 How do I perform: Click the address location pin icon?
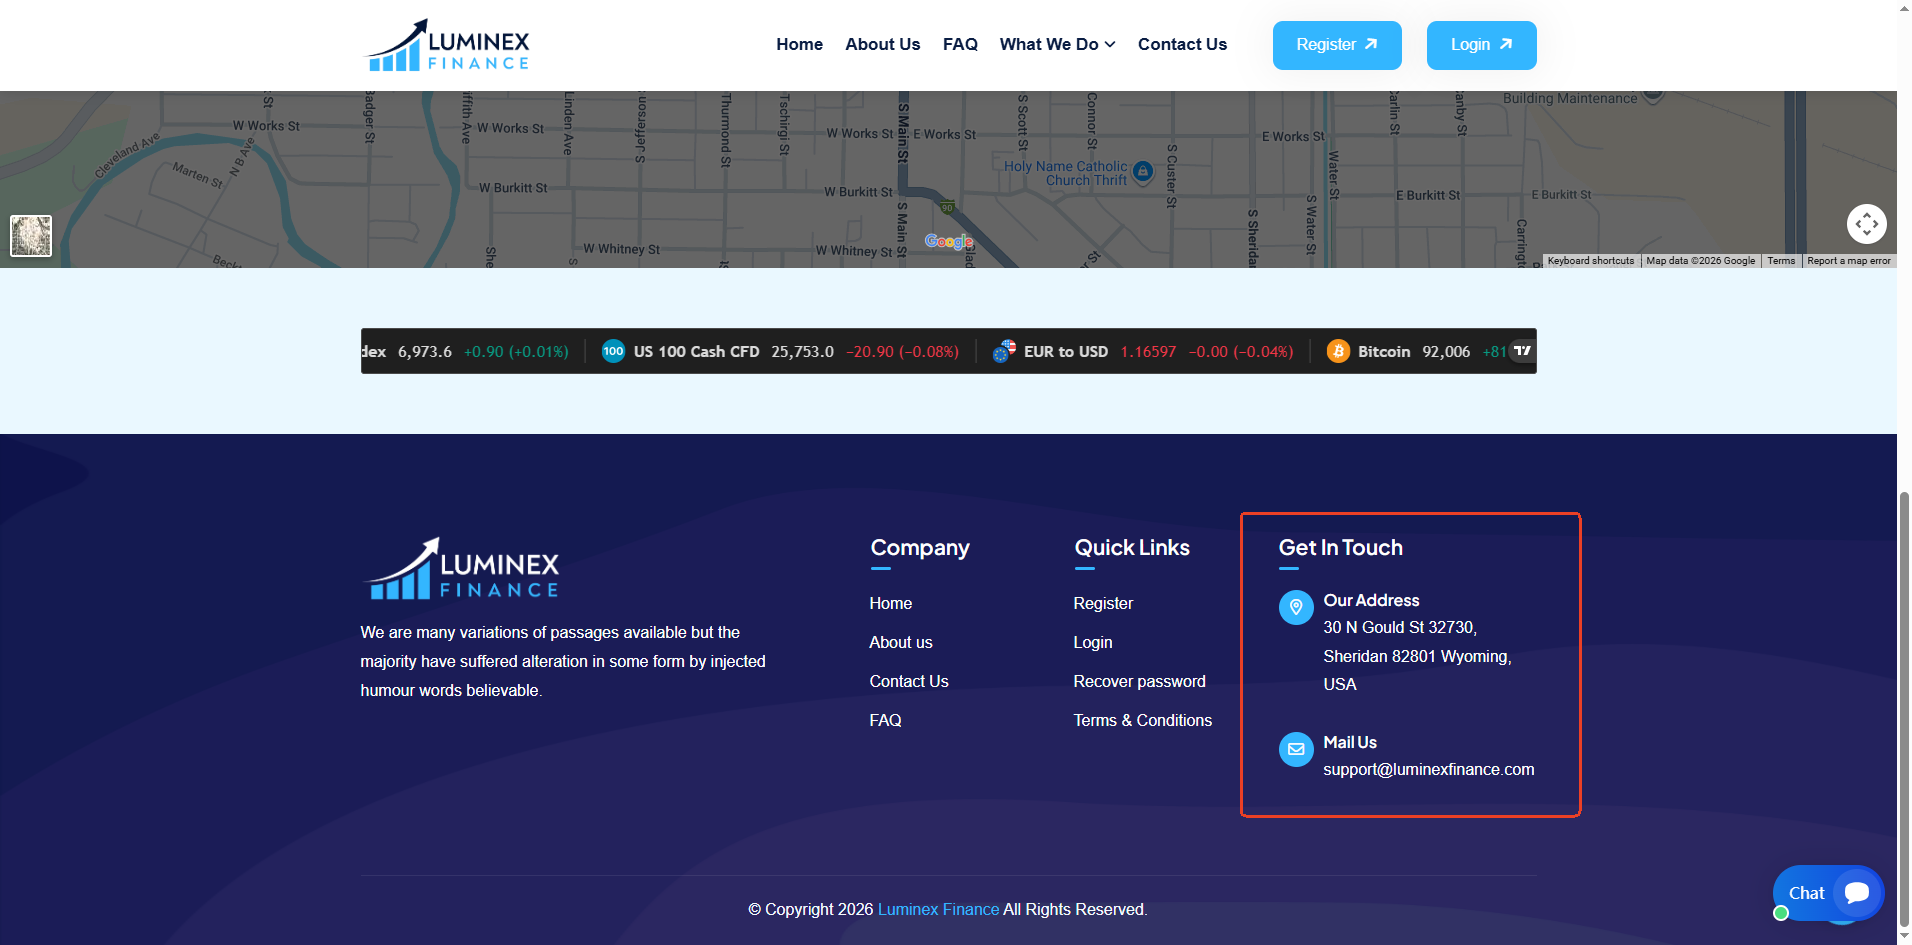tap(1296, 607)
